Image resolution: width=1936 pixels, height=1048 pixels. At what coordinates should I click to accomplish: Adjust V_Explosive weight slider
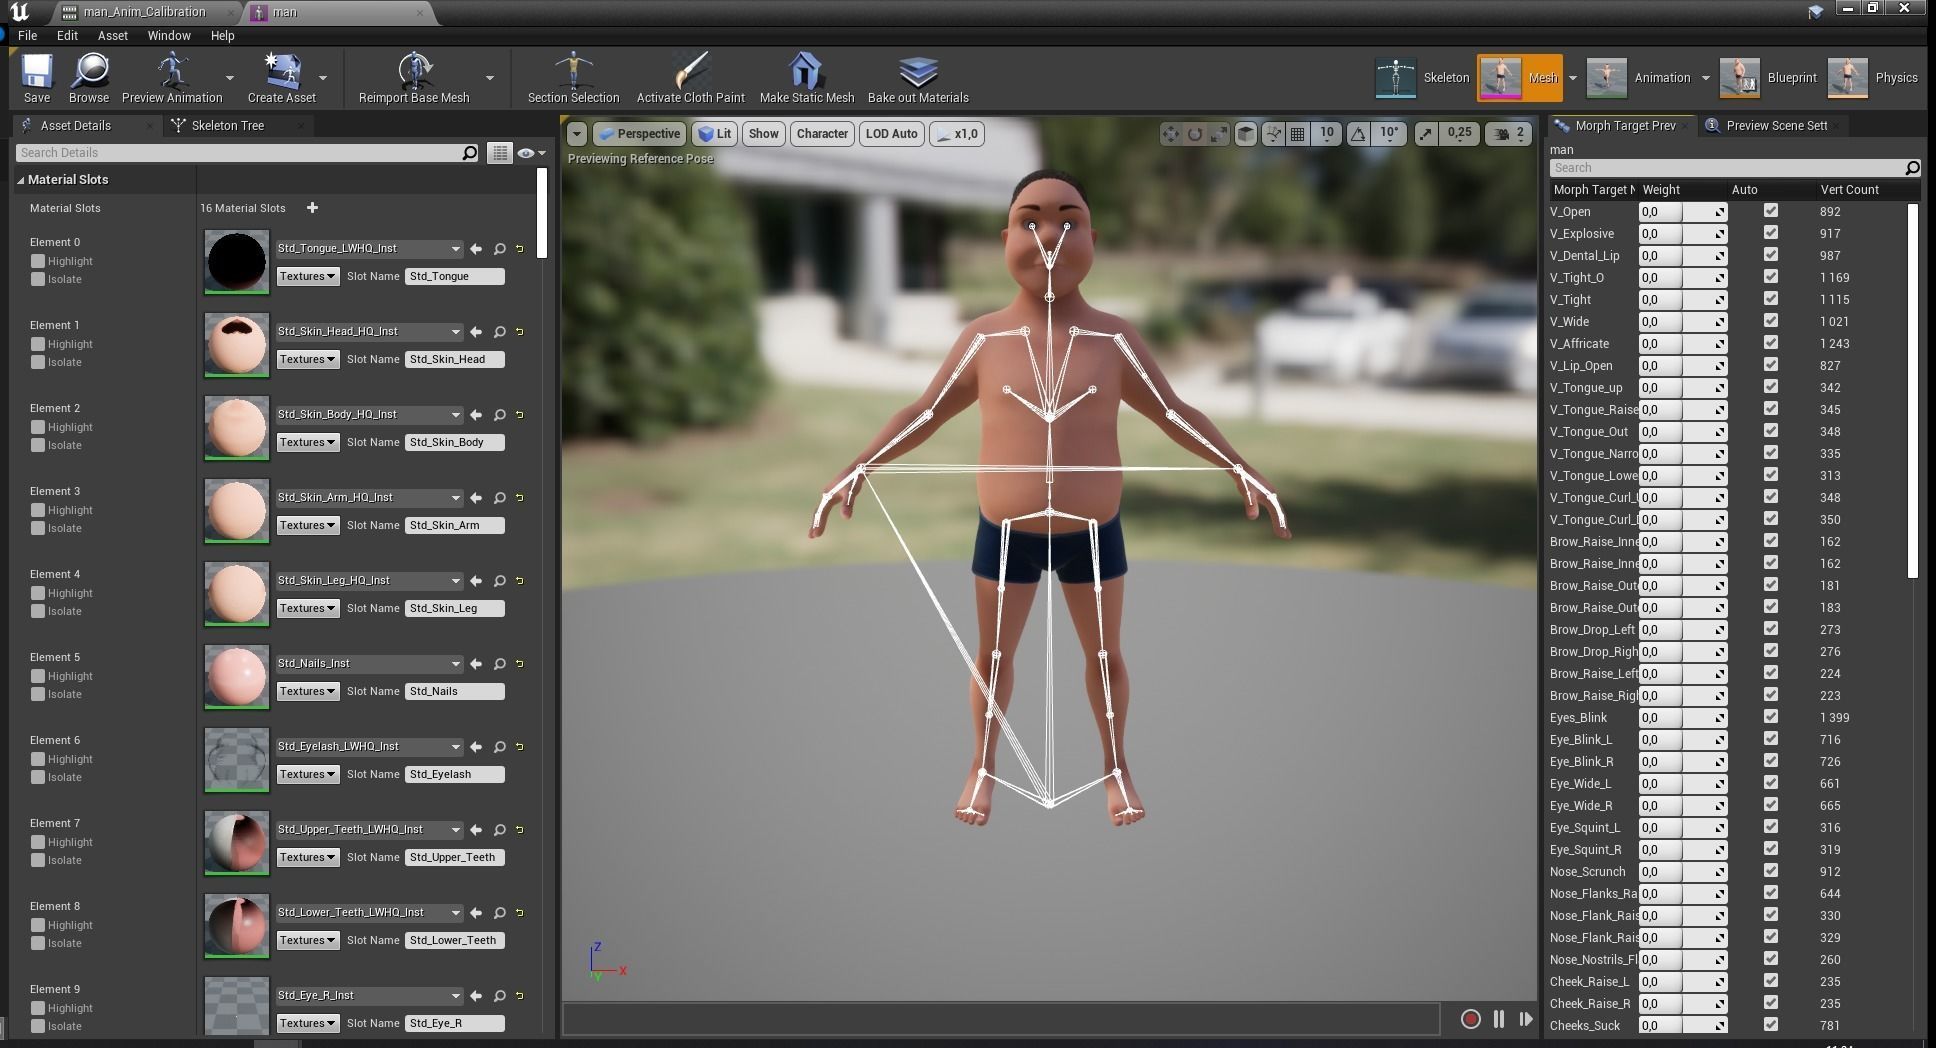click(1682, 234)
